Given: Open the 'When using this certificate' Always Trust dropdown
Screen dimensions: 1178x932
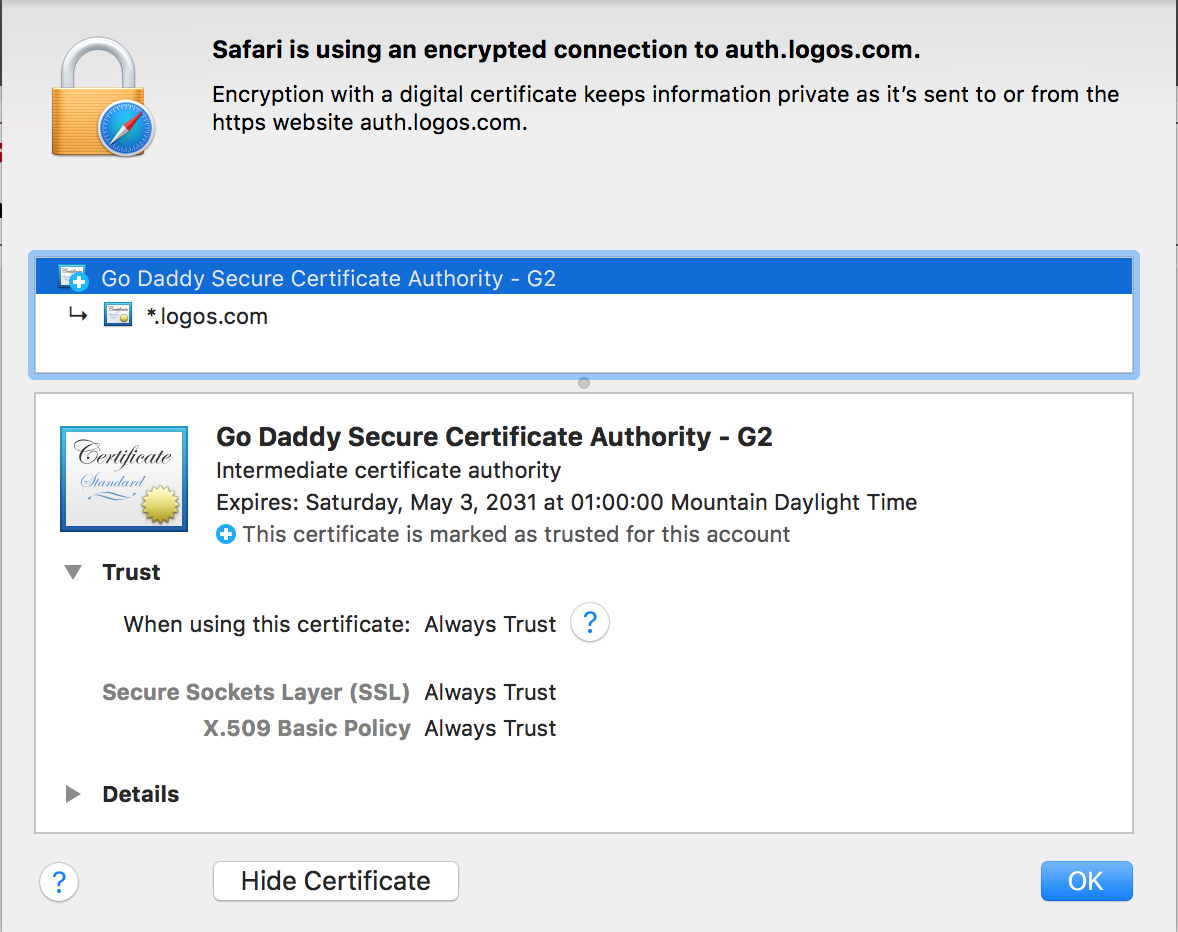Looking at the screenshot, I should [x=490, y=624].
